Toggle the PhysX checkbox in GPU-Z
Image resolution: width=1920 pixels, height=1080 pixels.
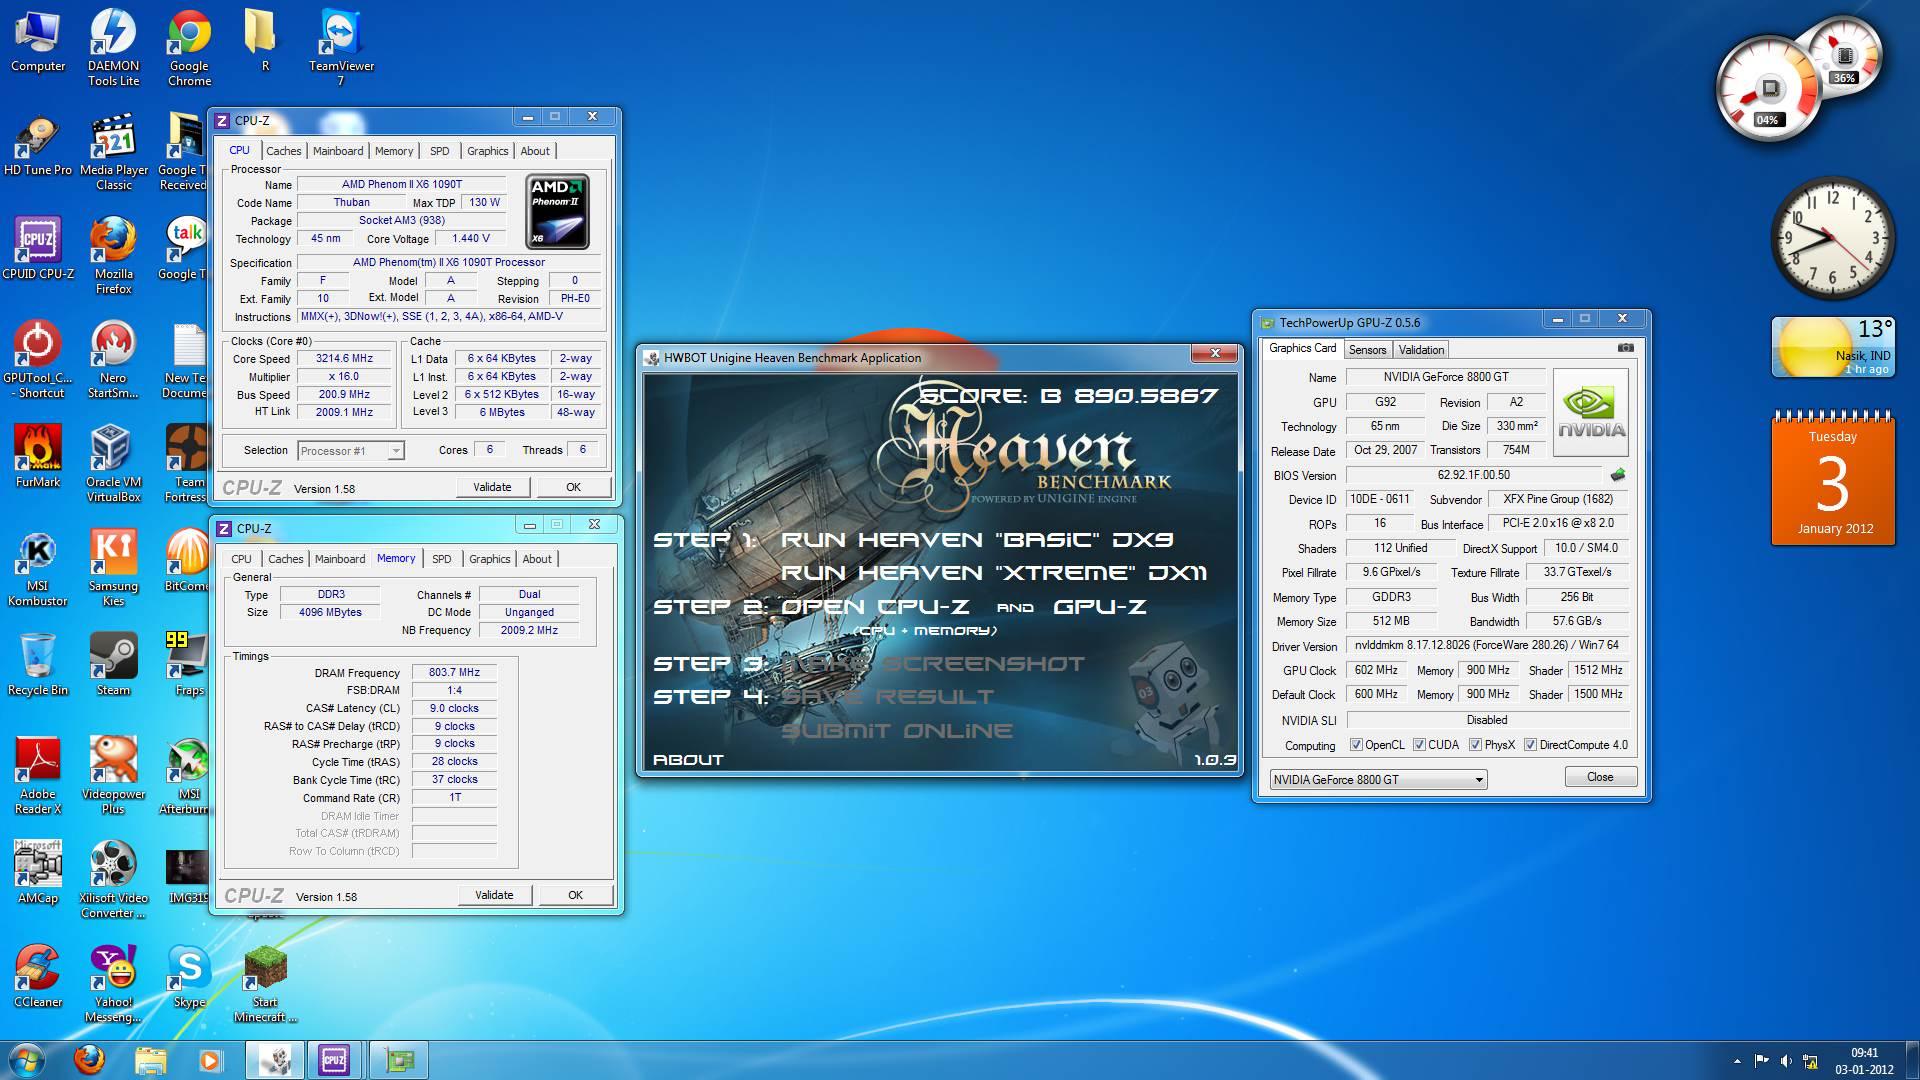point(1475,745)
